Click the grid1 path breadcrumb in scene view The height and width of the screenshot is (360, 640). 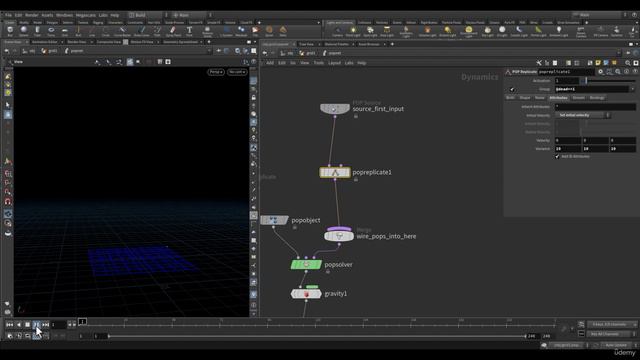coord(50,51)
